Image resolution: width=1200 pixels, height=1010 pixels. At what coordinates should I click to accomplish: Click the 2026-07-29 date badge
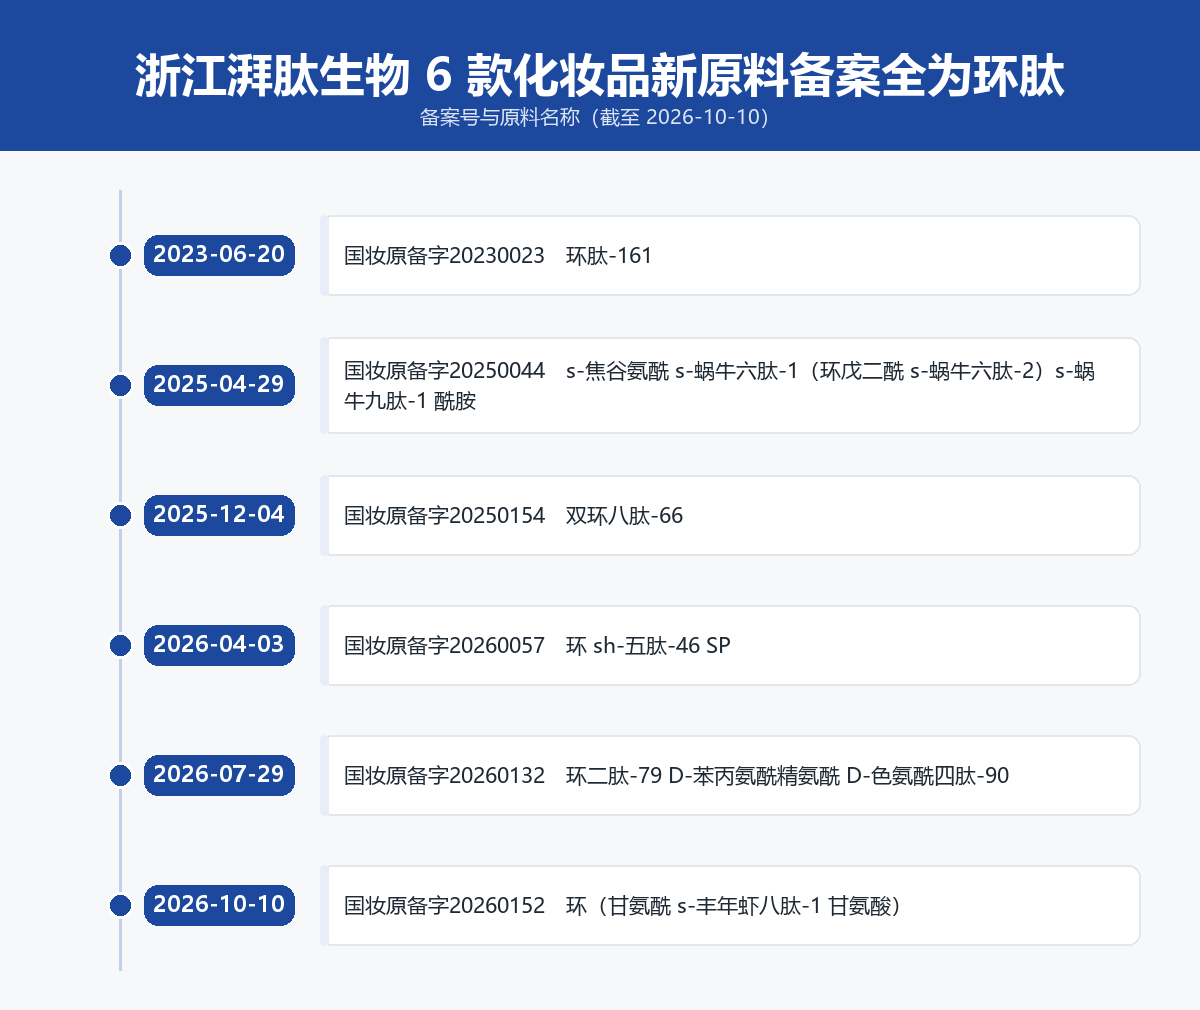[219, 775]
